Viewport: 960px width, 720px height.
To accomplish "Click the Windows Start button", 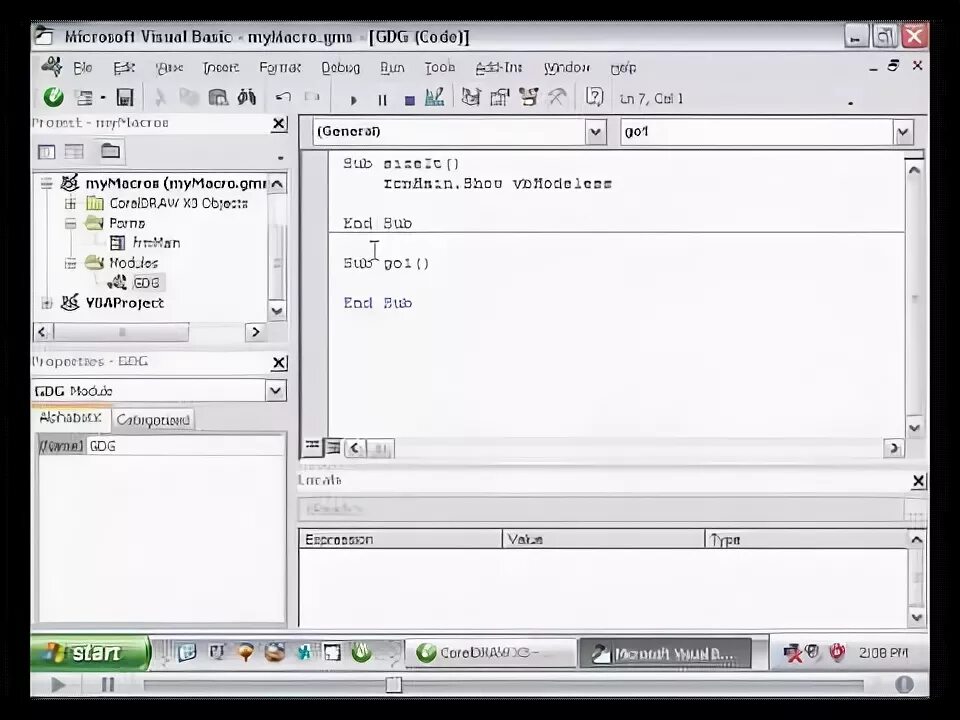I will tap(89, 653).
